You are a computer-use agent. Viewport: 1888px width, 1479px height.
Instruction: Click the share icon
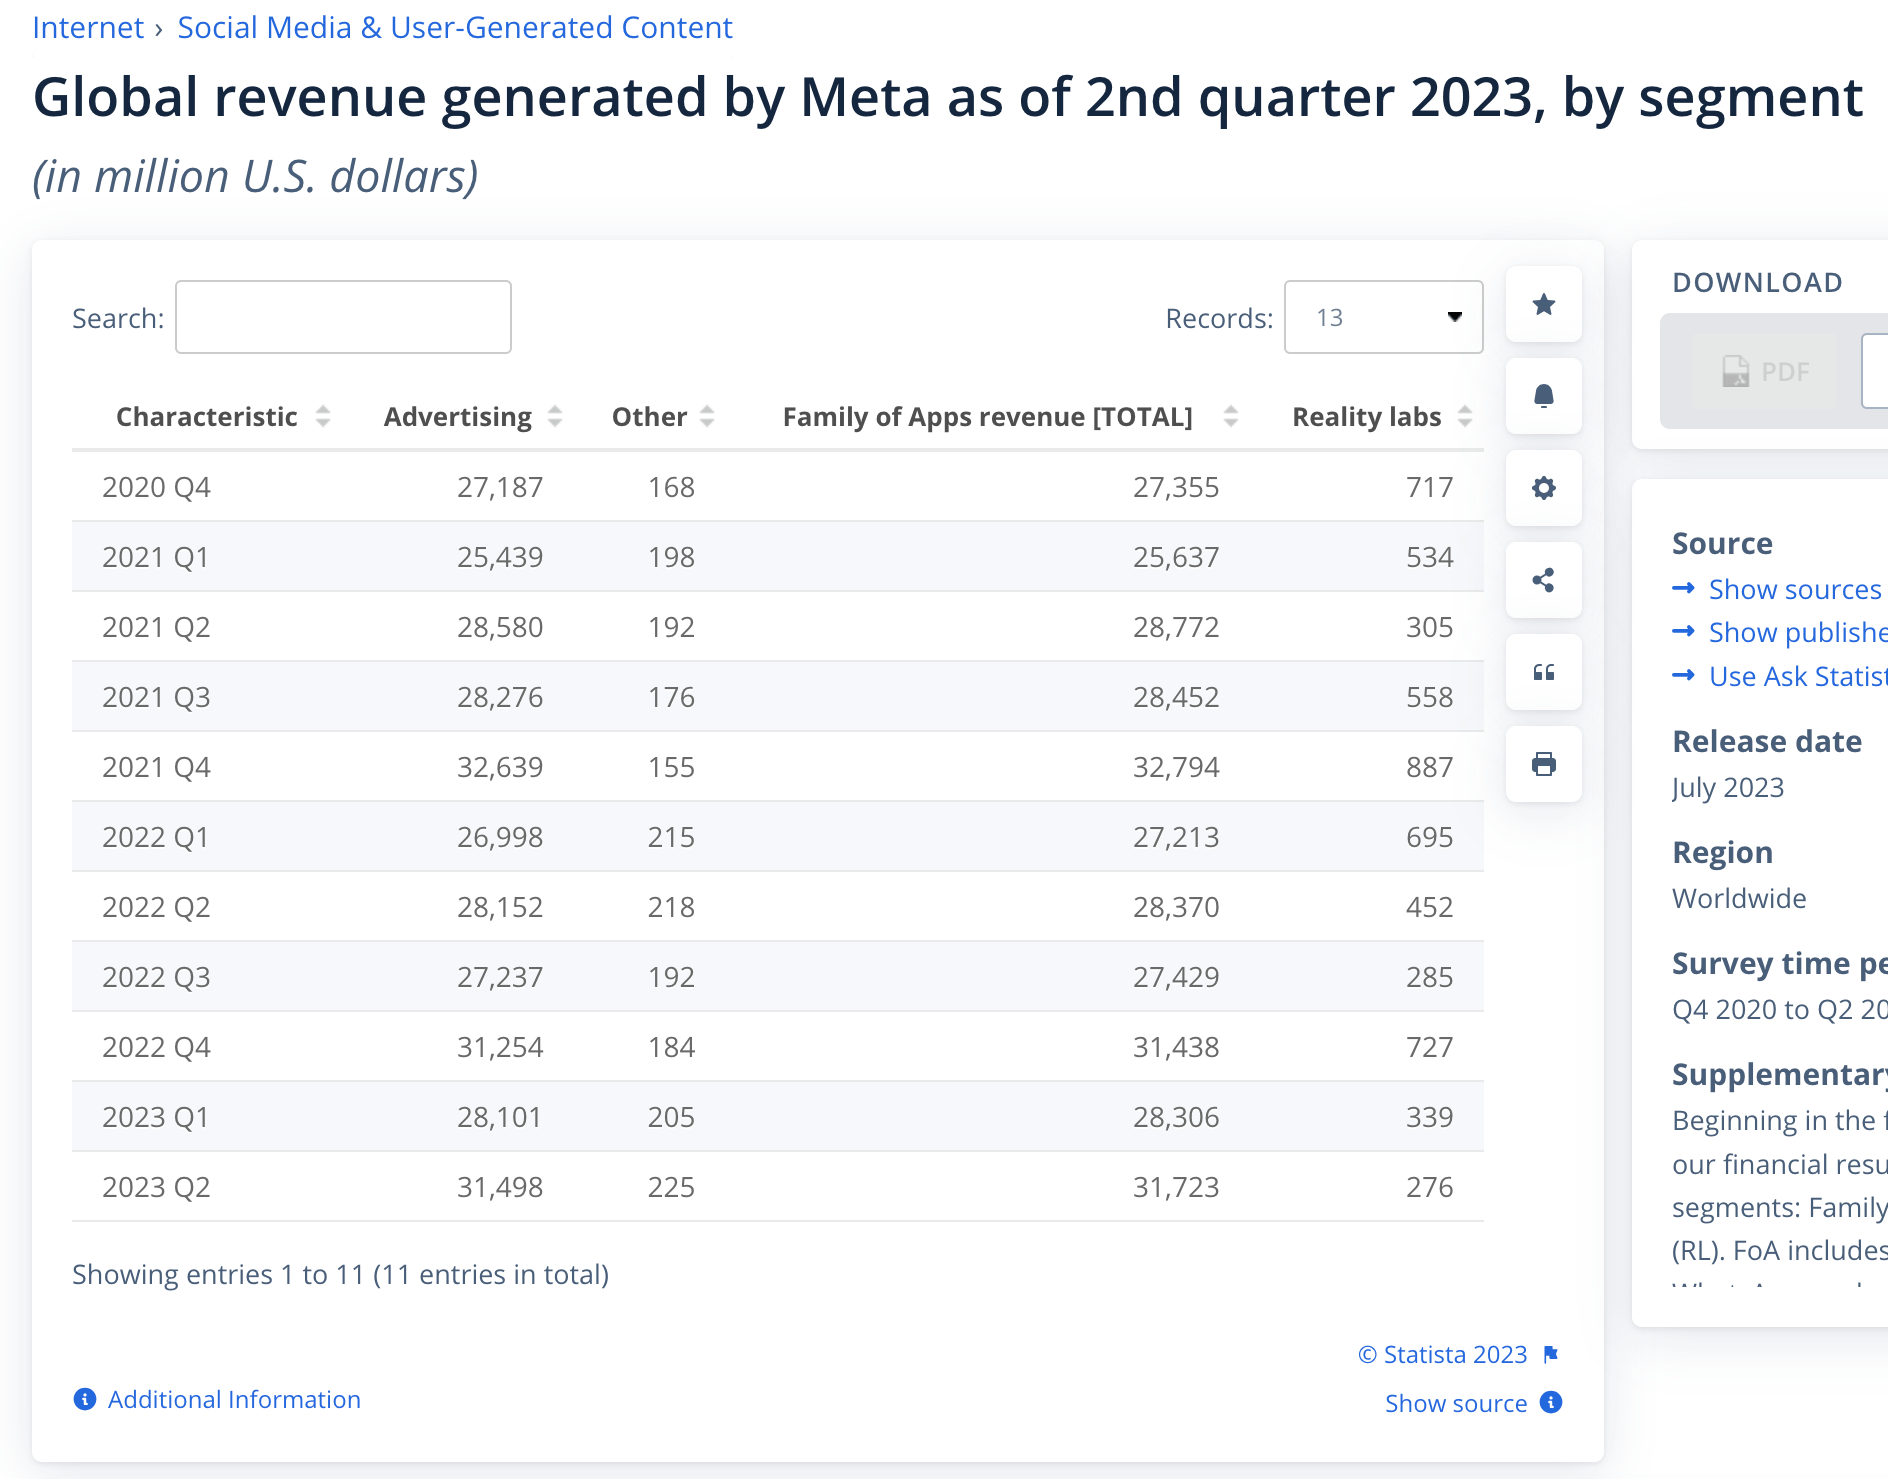click(x=1543, y=580)
